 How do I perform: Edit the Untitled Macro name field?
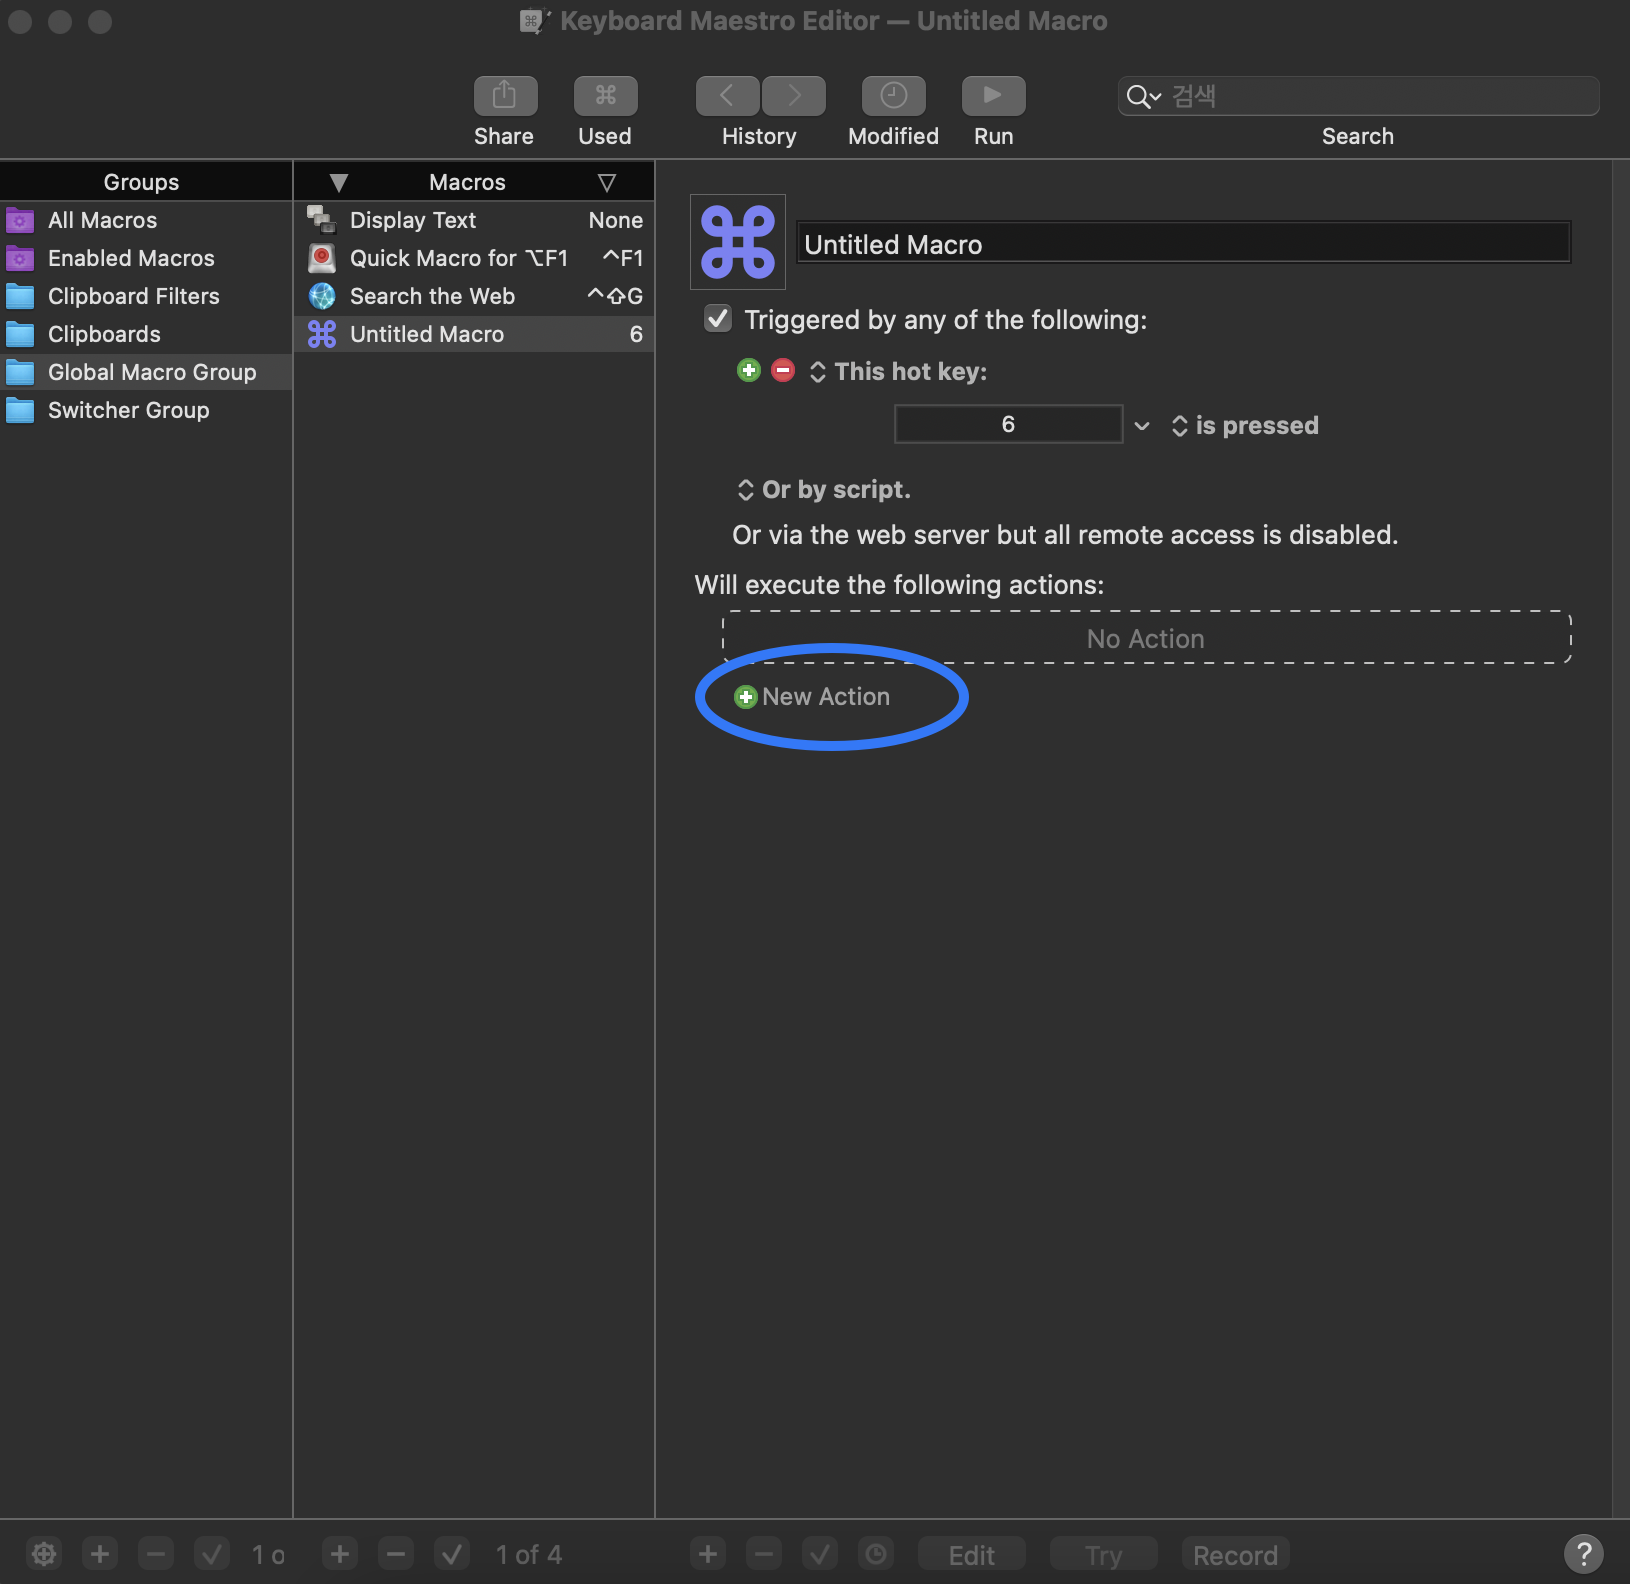tap(1183, 243)
